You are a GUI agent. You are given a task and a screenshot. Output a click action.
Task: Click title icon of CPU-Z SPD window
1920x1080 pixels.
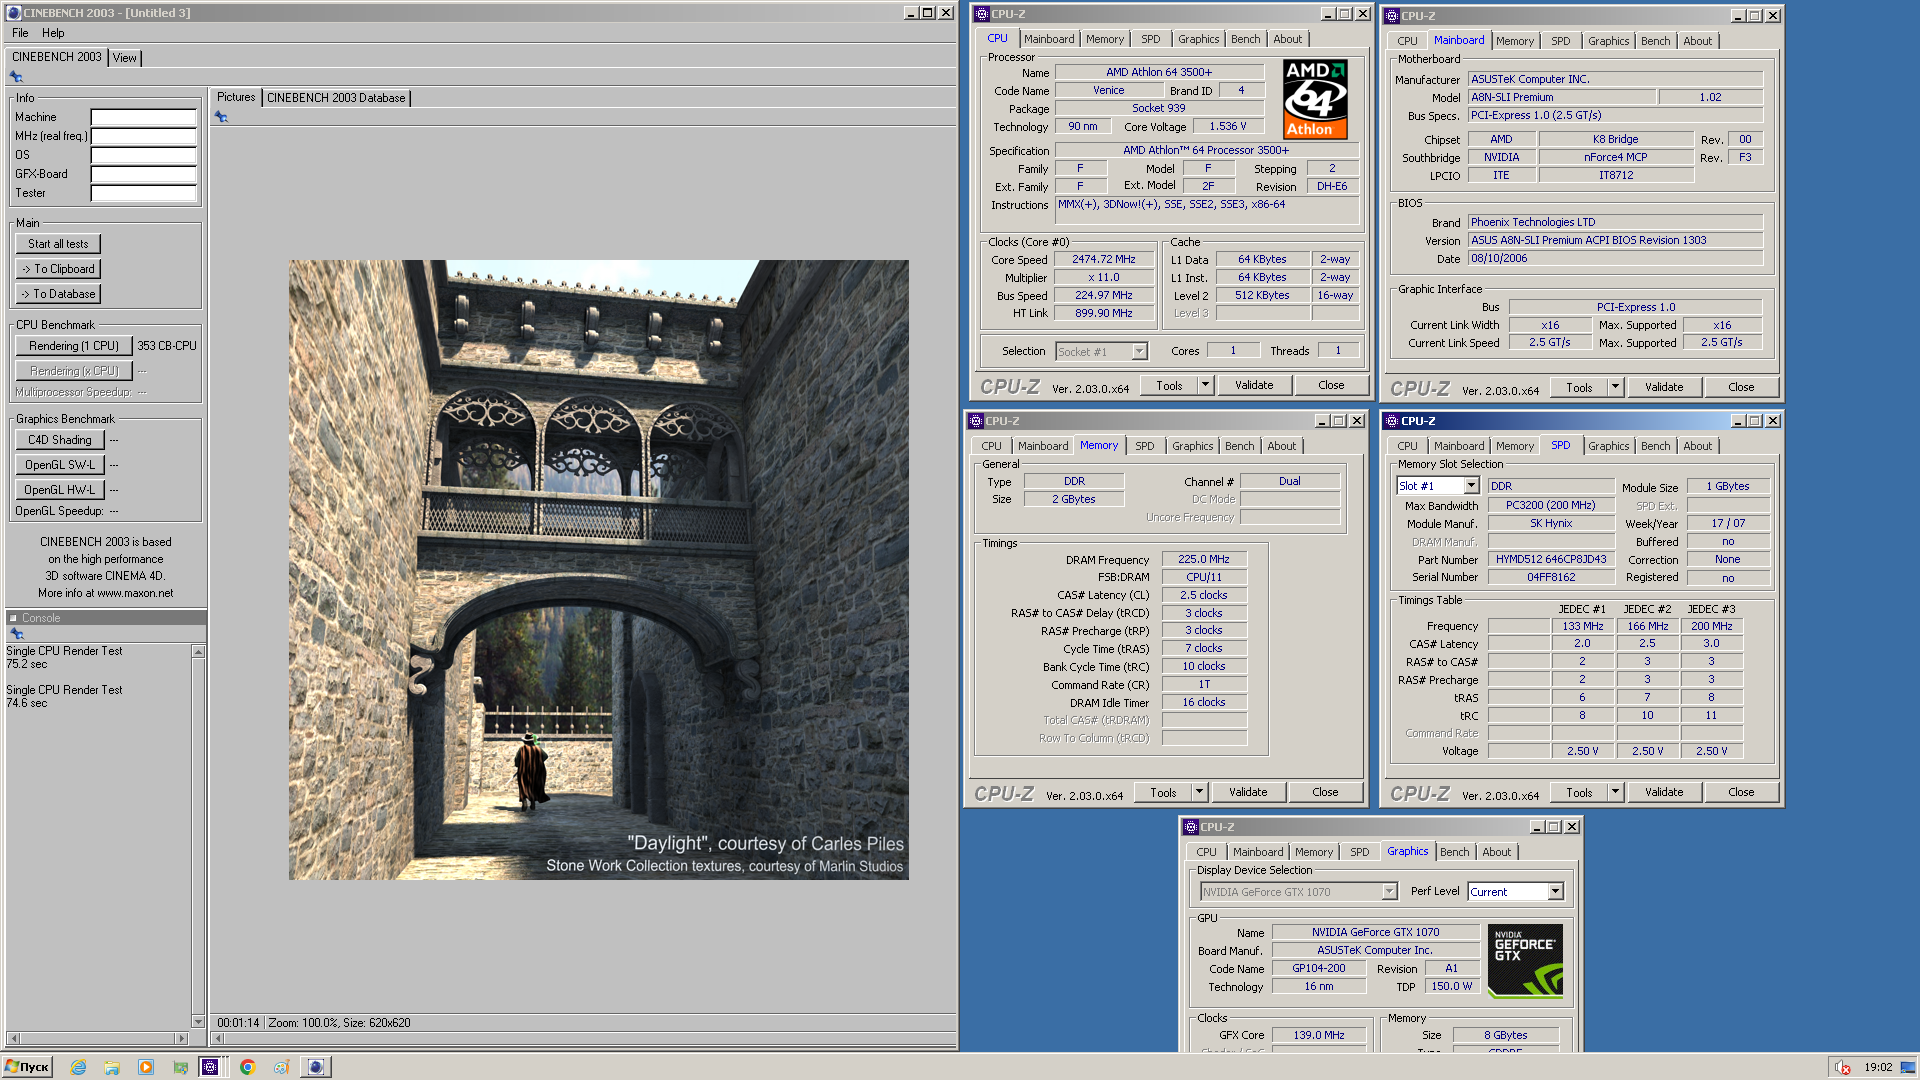coord(1392,421)
